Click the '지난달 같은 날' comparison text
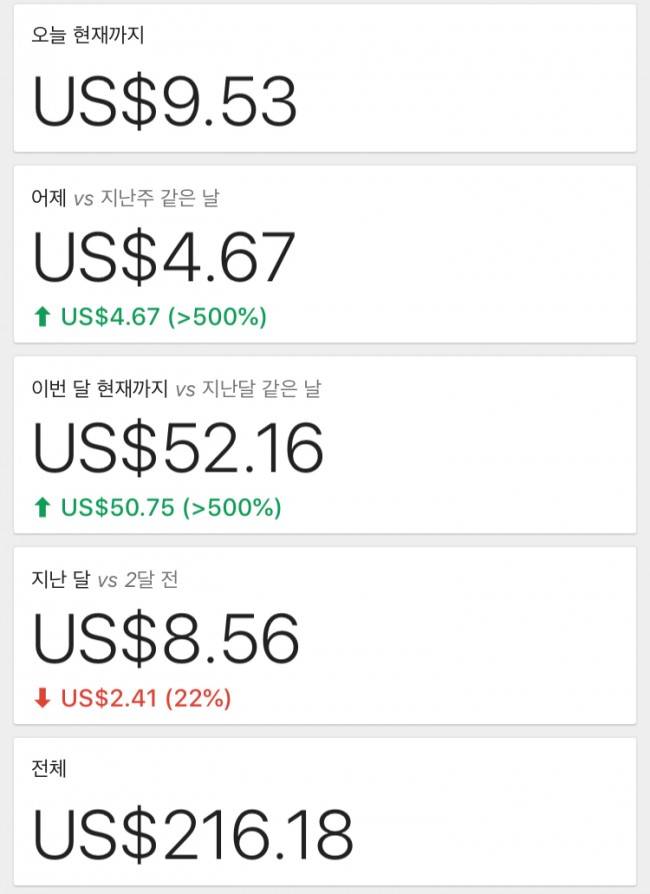The width and height of the screenshot is (650, 894). pos(262,389)
